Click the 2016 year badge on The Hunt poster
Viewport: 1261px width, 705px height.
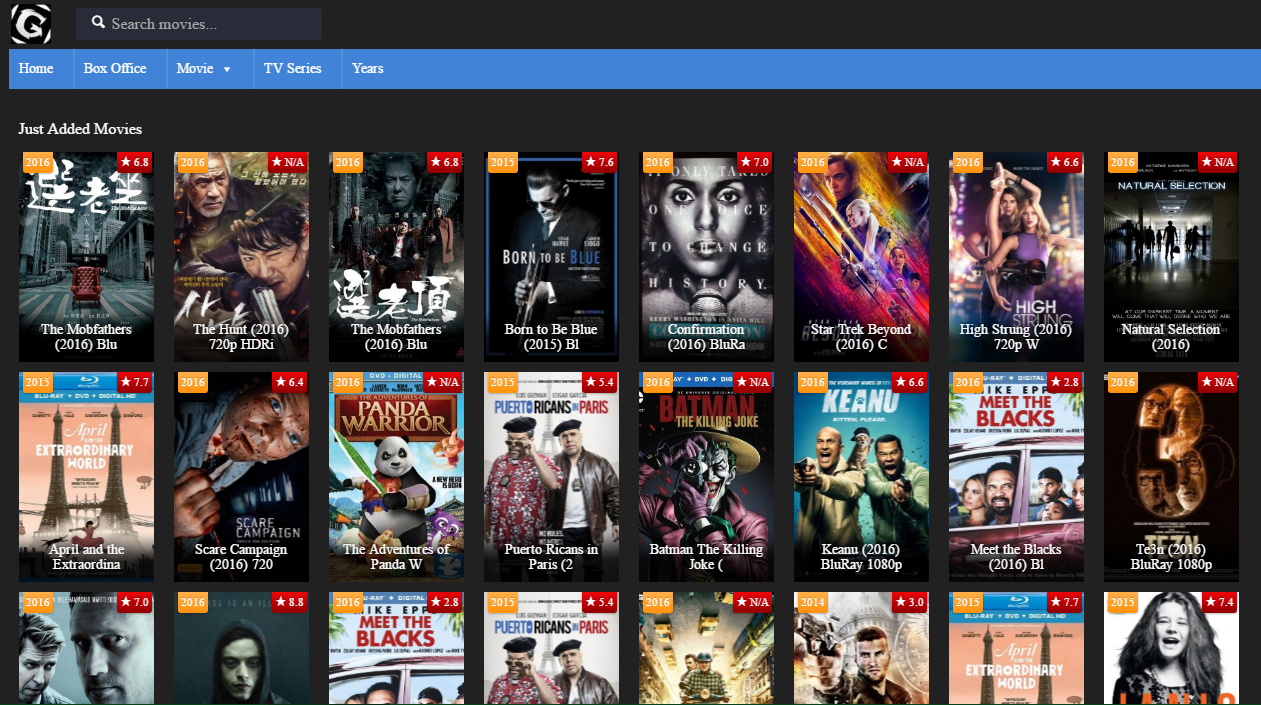point(192,161)
